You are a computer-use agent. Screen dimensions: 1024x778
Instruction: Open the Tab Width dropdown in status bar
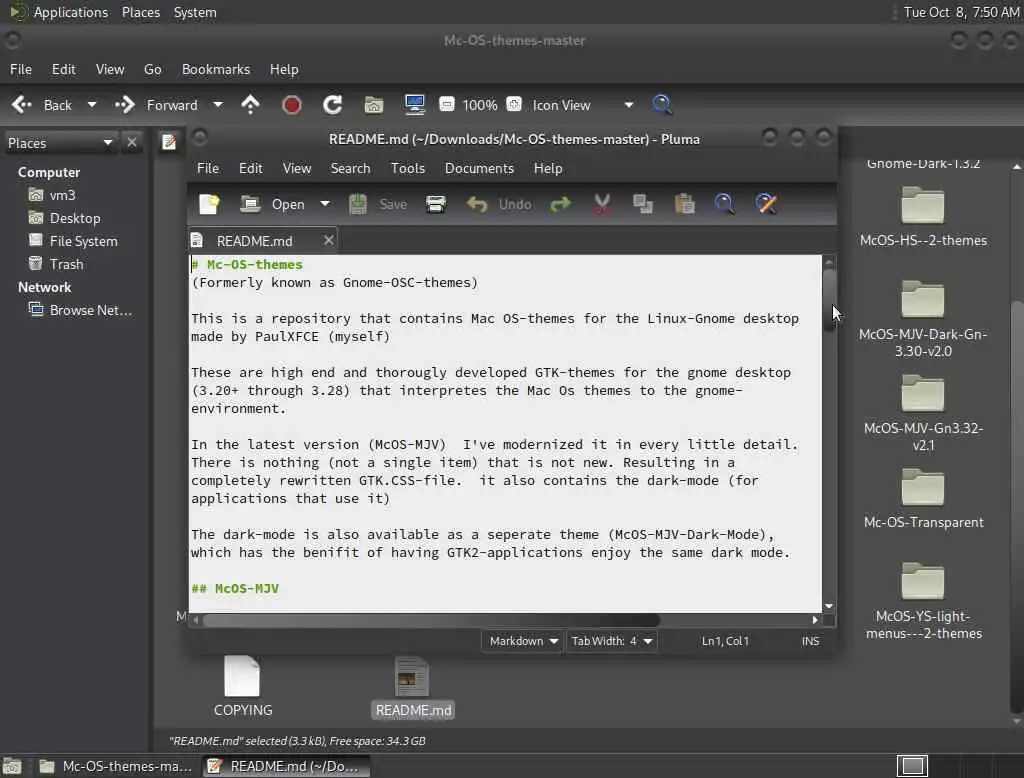coord(611,641)
